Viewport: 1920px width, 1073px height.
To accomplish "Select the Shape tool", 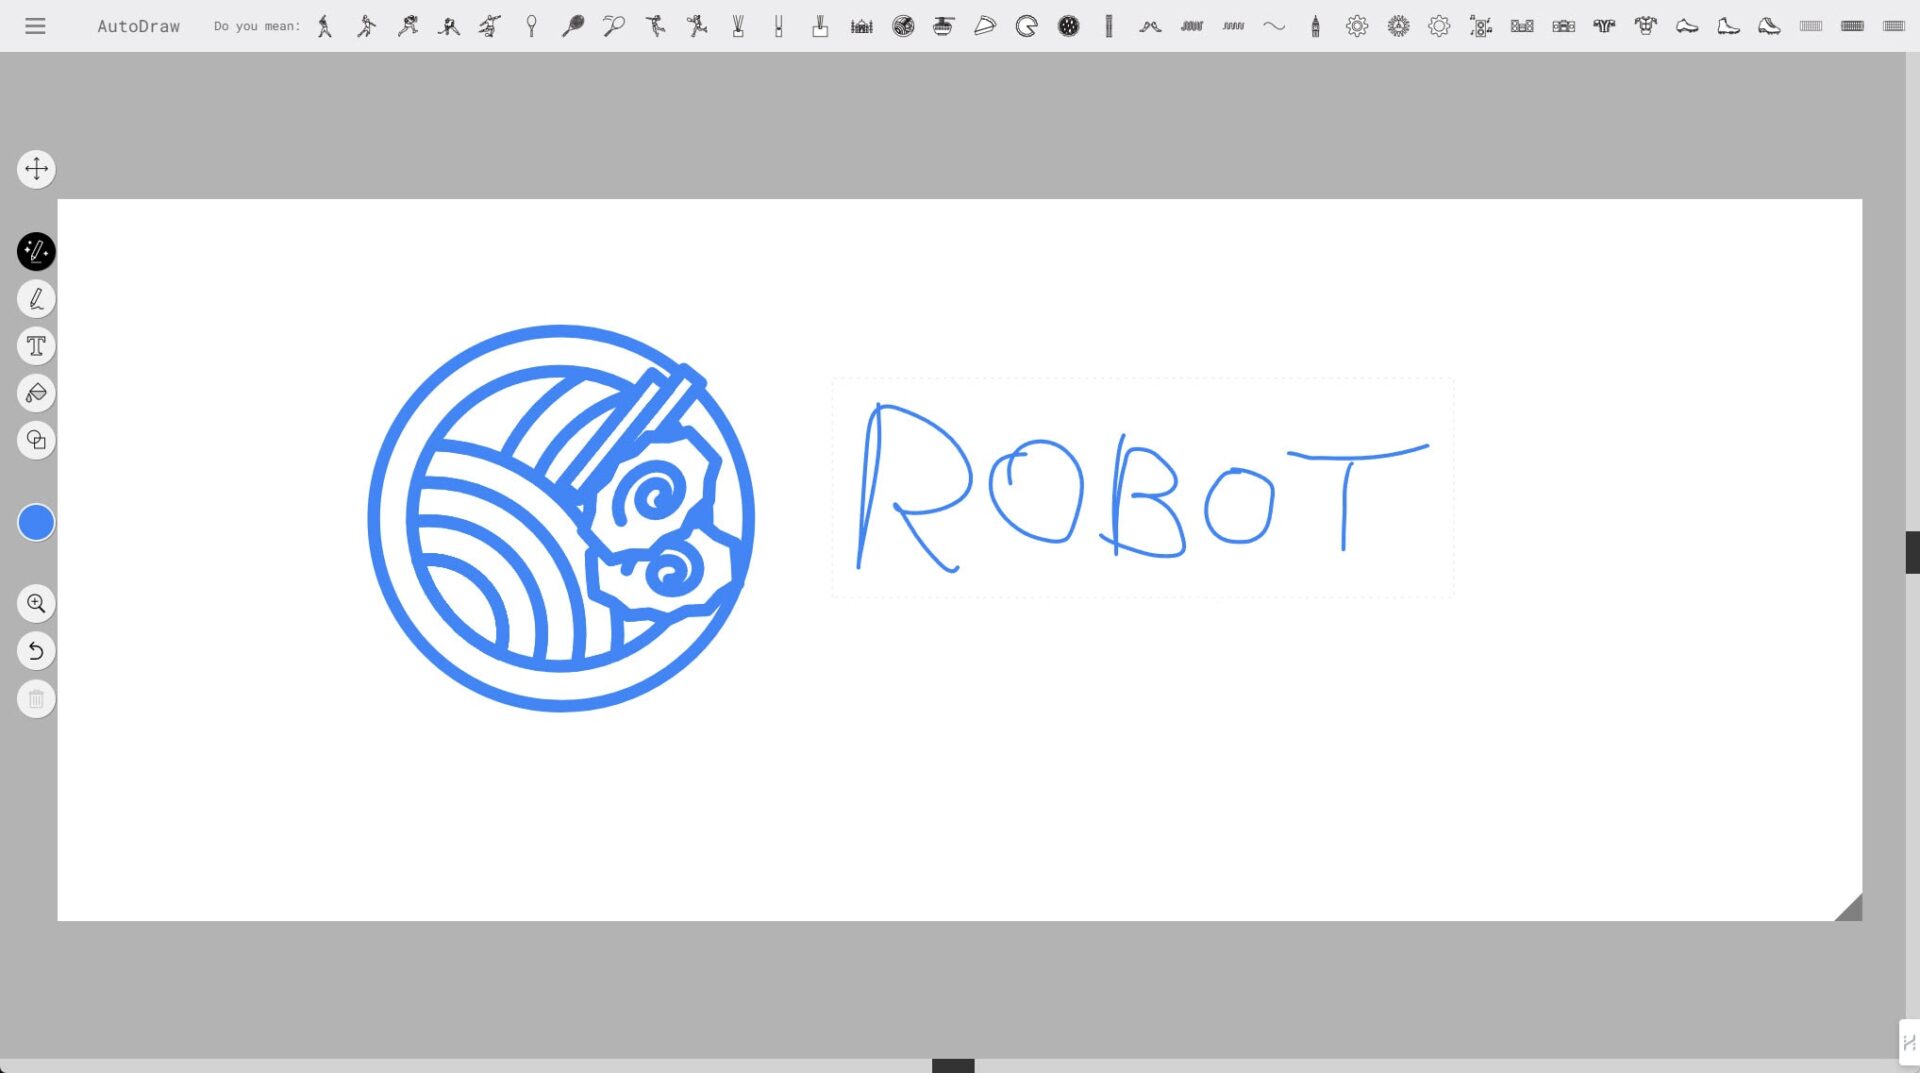I will coord(36,440).
